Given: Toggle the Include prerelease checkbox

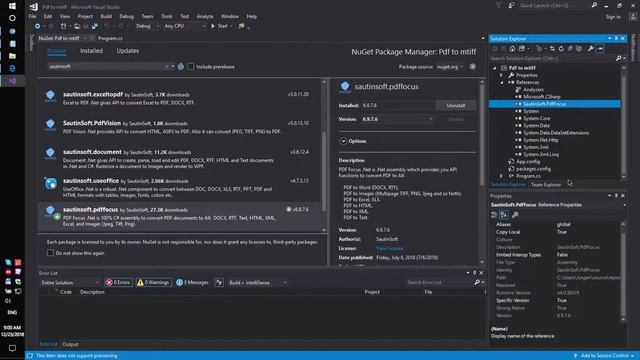Looking at the screenshot, I should coord(191,67).
